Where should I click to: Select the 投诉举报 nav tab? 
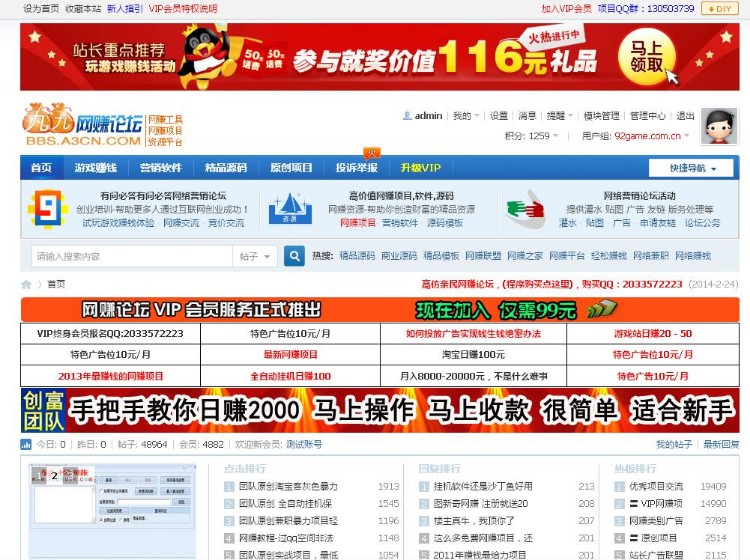click(356, 167)
